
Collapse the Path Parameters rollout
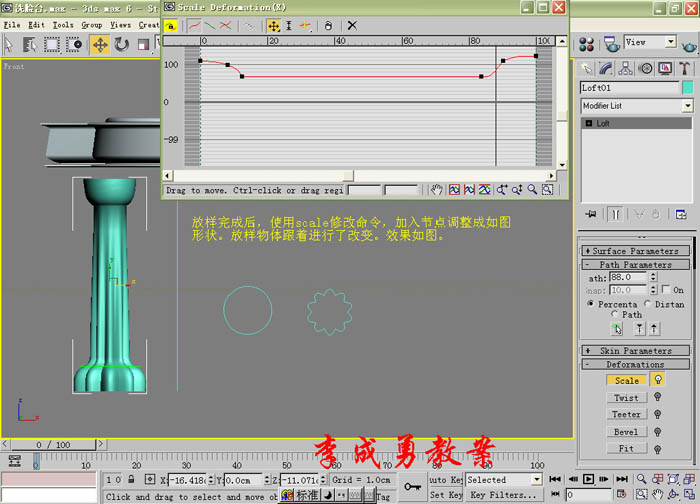(636, 265)
